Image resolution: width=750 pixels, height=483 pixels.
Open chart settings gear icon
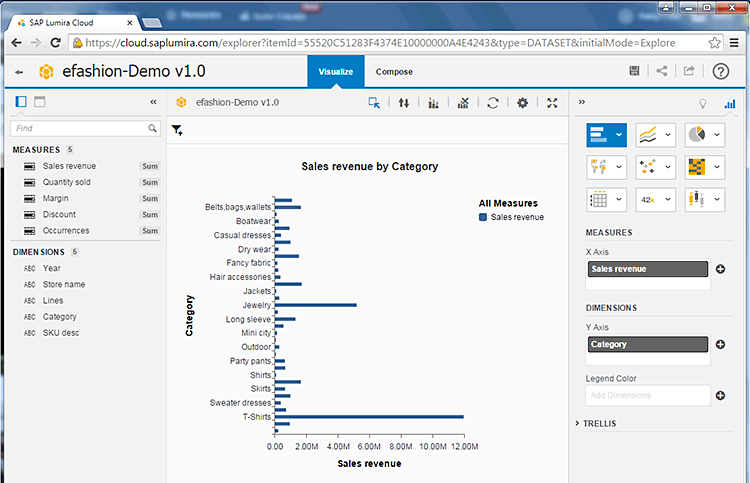coord(522,102)
